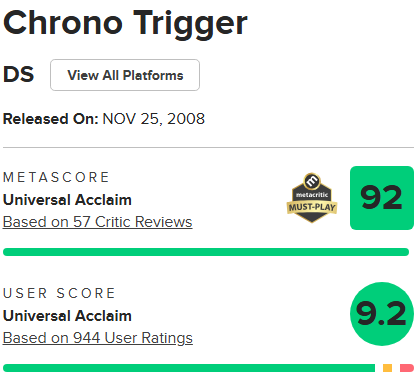420x376 pixels.
Task: Click the red negative ratings segment
Action: point(407,368)
